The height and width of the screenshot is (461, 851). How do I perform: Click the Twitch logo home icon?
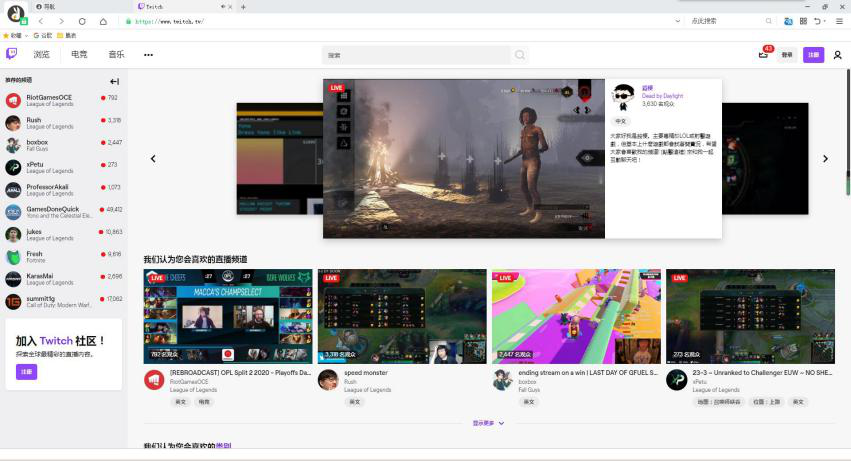11,54
